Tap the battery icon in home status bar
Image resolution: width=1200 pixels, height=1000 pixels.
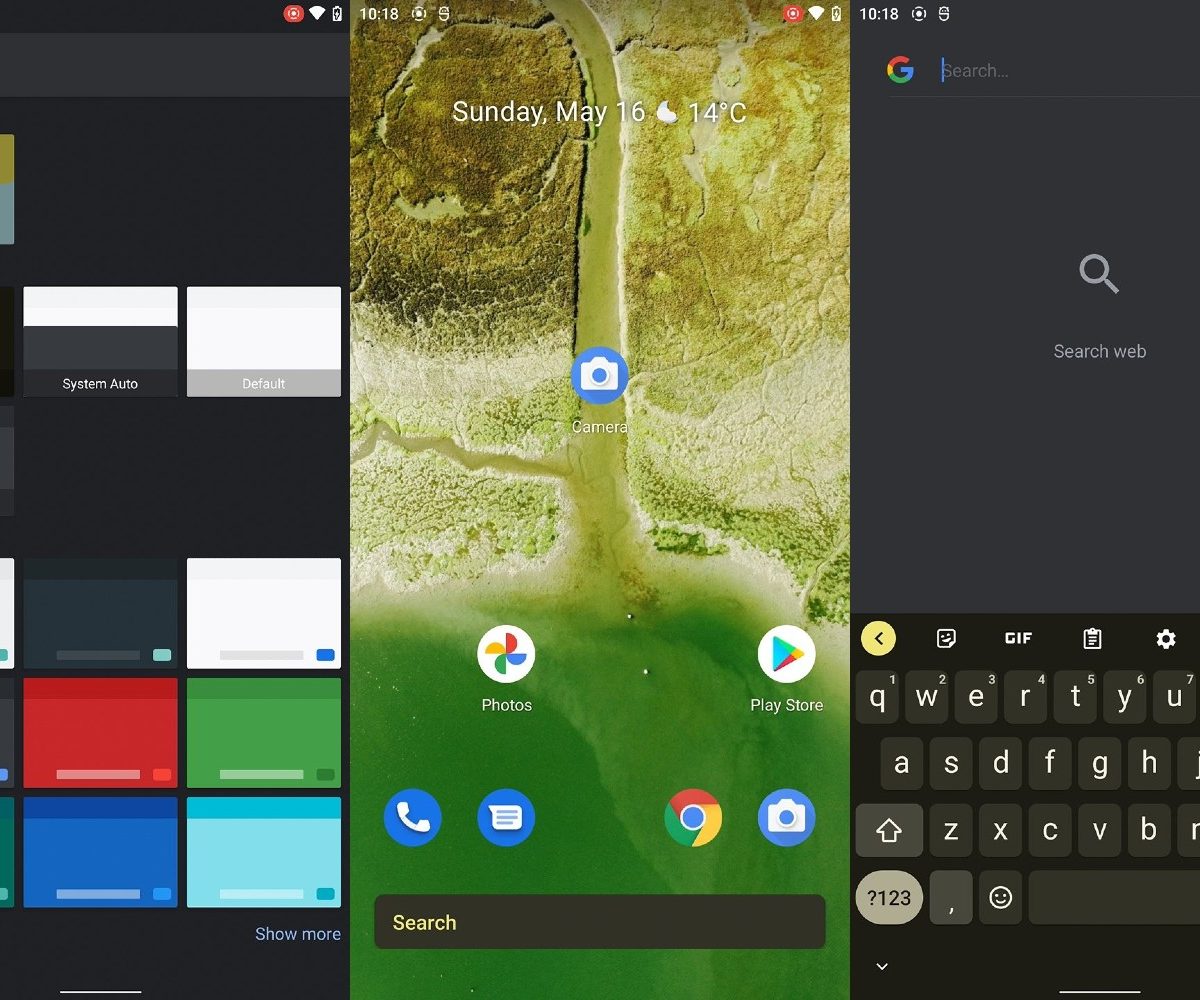tap(837, 14)
